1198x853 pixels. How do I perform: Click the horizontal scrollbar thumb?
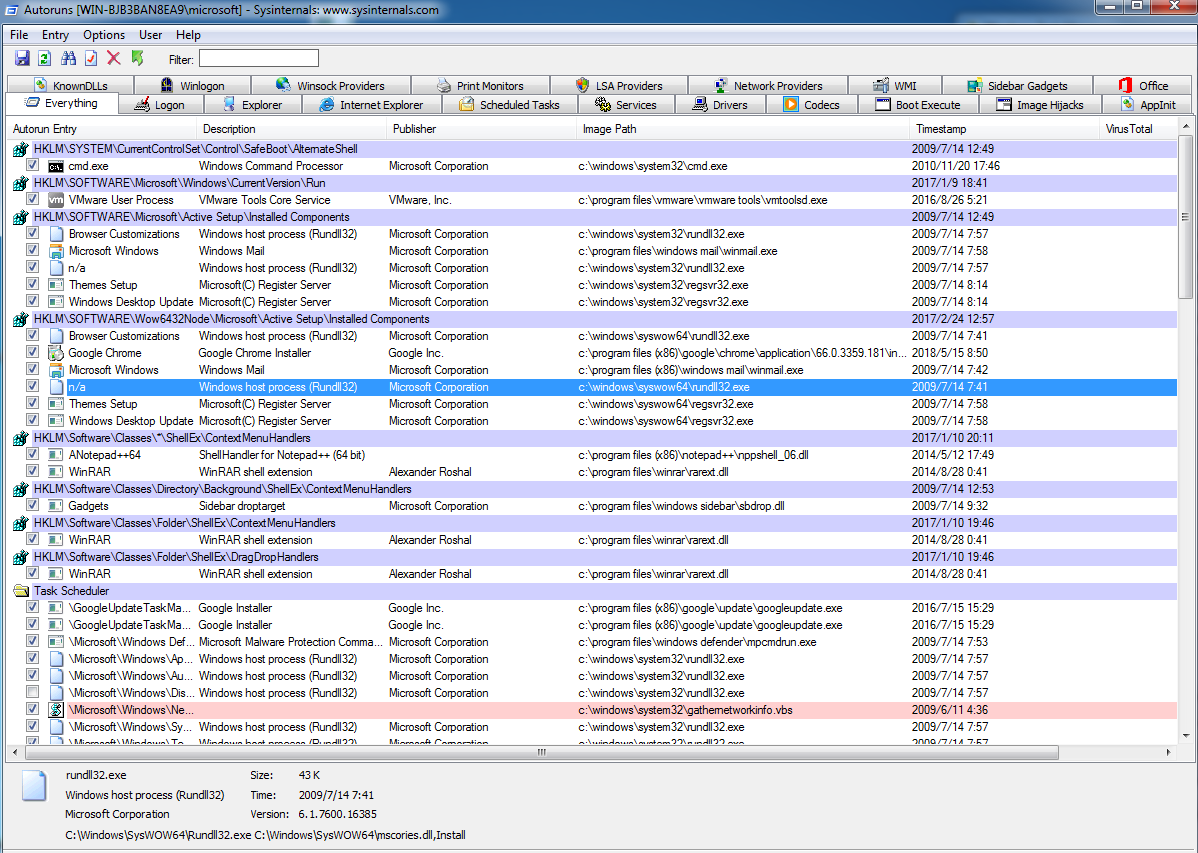pyautogui.click(x=540, y=753)
